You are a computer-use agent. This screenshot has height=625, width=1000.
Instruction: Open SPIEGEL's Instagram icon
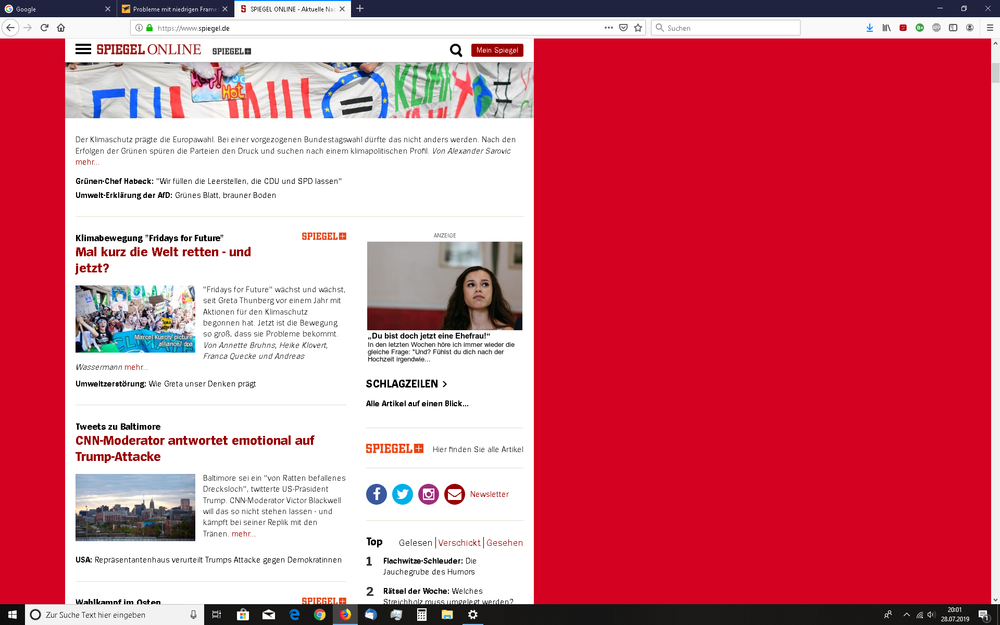pyautogui.click(x=428, y=494)
